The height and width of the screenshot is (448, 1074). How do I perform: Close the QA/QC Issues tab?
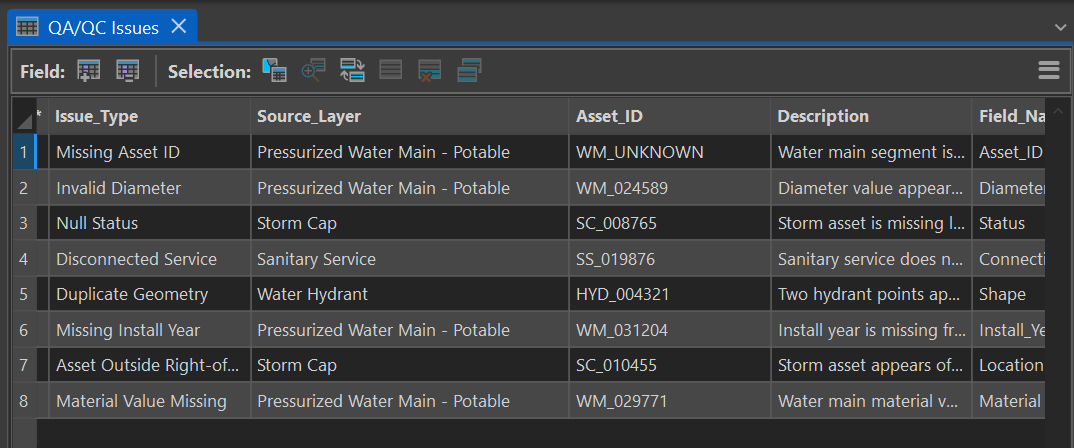(178, 27)
